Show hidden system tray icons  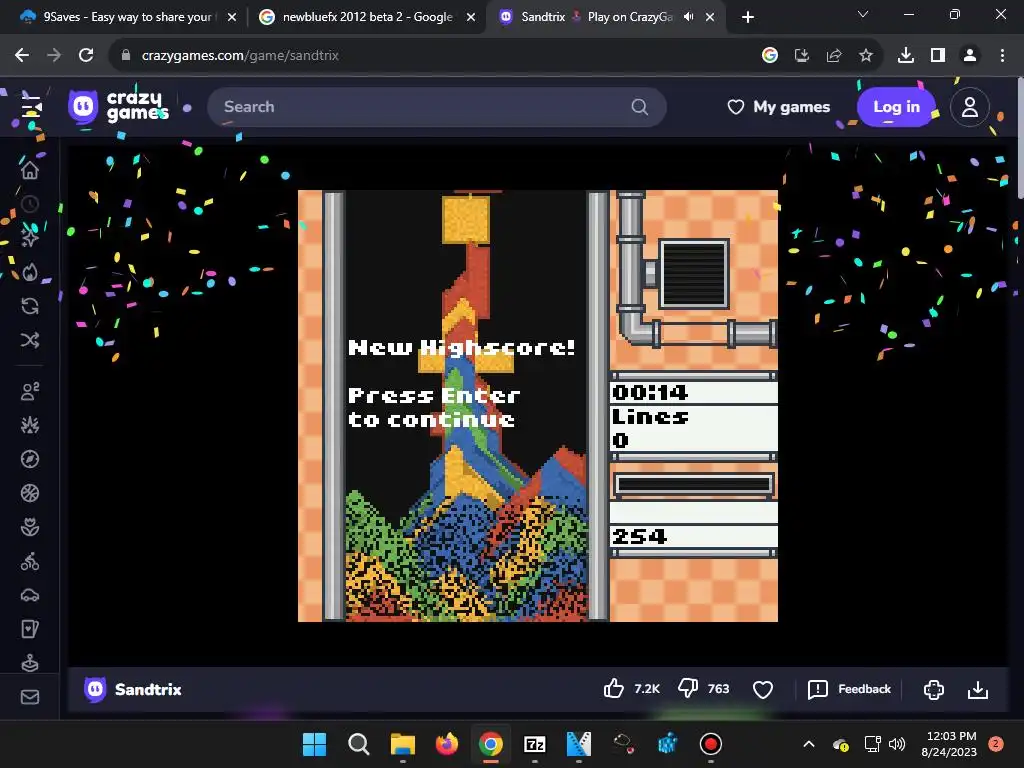coord(808,744)
